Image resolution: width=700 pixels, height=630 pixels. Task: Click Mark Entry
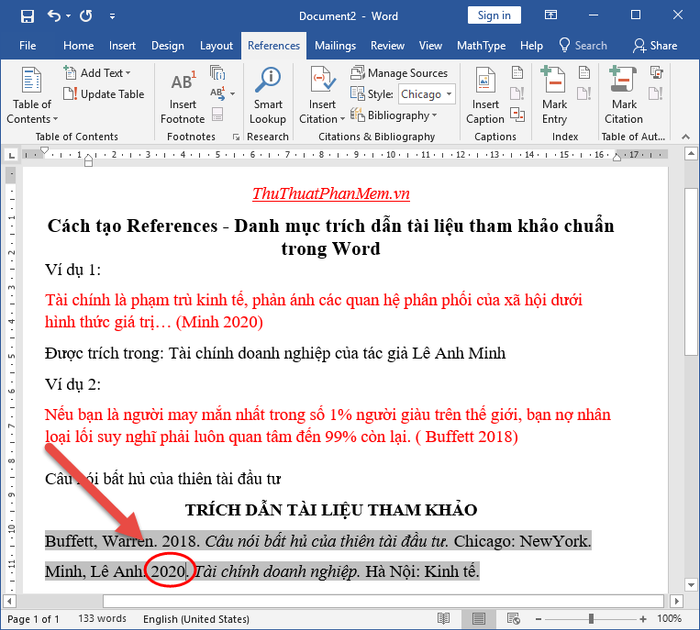[554, 95]
